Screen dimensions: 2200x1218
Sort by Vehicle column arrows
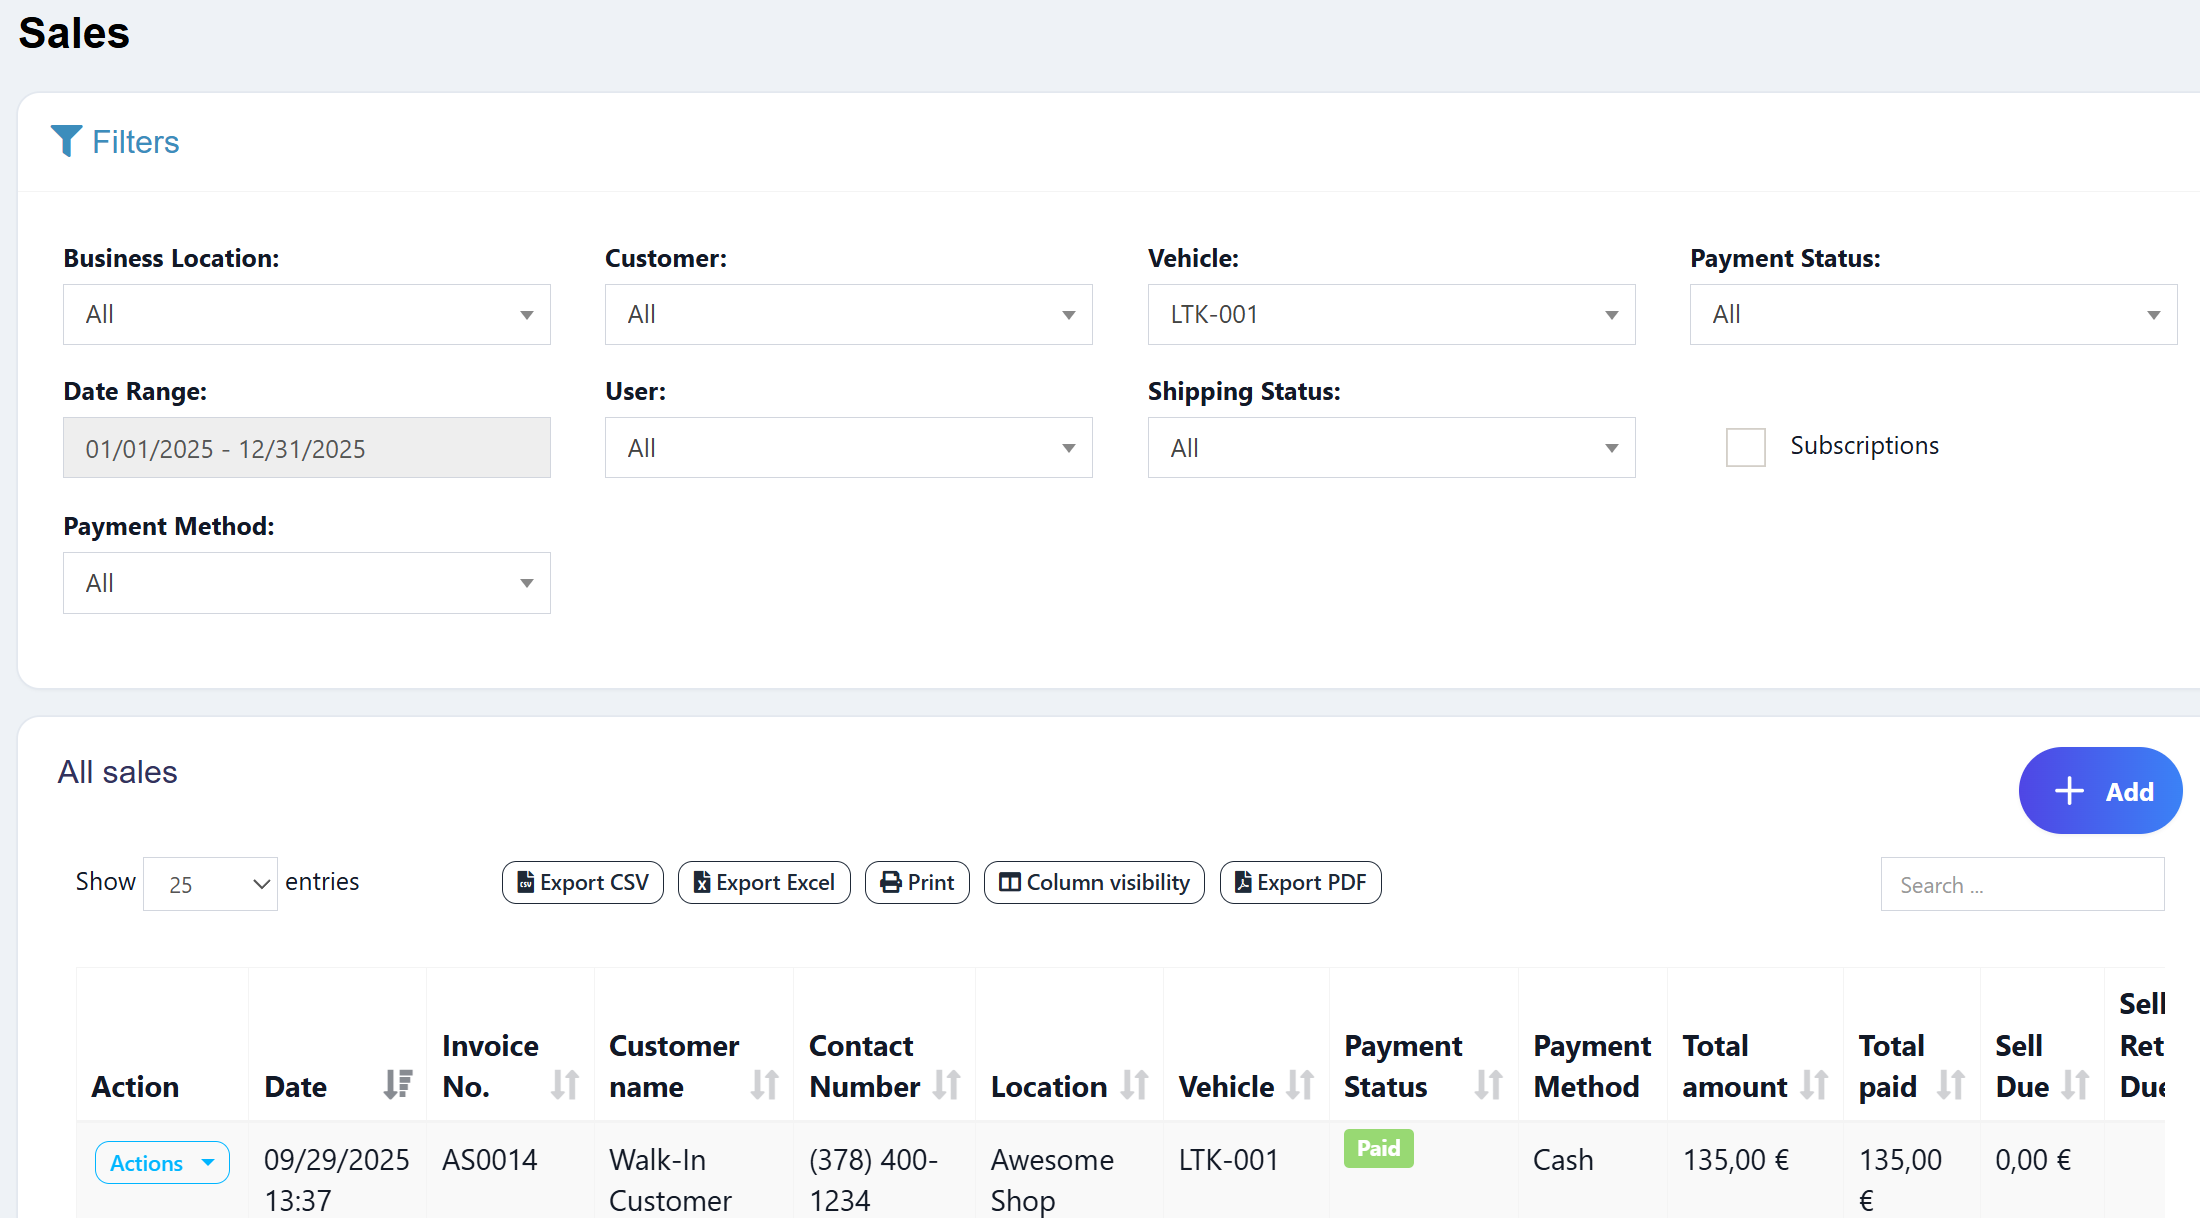pos(1300,1085)
